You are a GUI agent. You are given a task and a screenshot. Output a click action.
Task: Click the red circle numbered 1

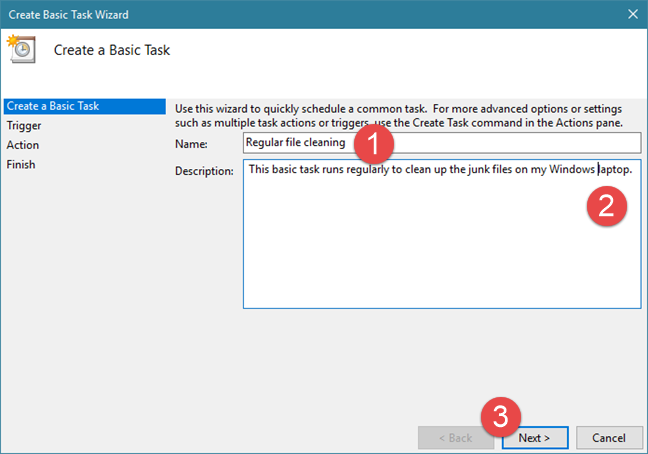[x=374, y=144]
